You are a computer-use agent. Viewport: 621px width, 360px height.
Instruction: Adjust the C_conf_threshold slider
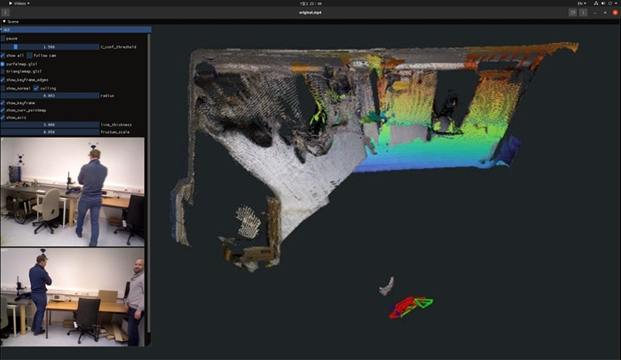[50, 47]
